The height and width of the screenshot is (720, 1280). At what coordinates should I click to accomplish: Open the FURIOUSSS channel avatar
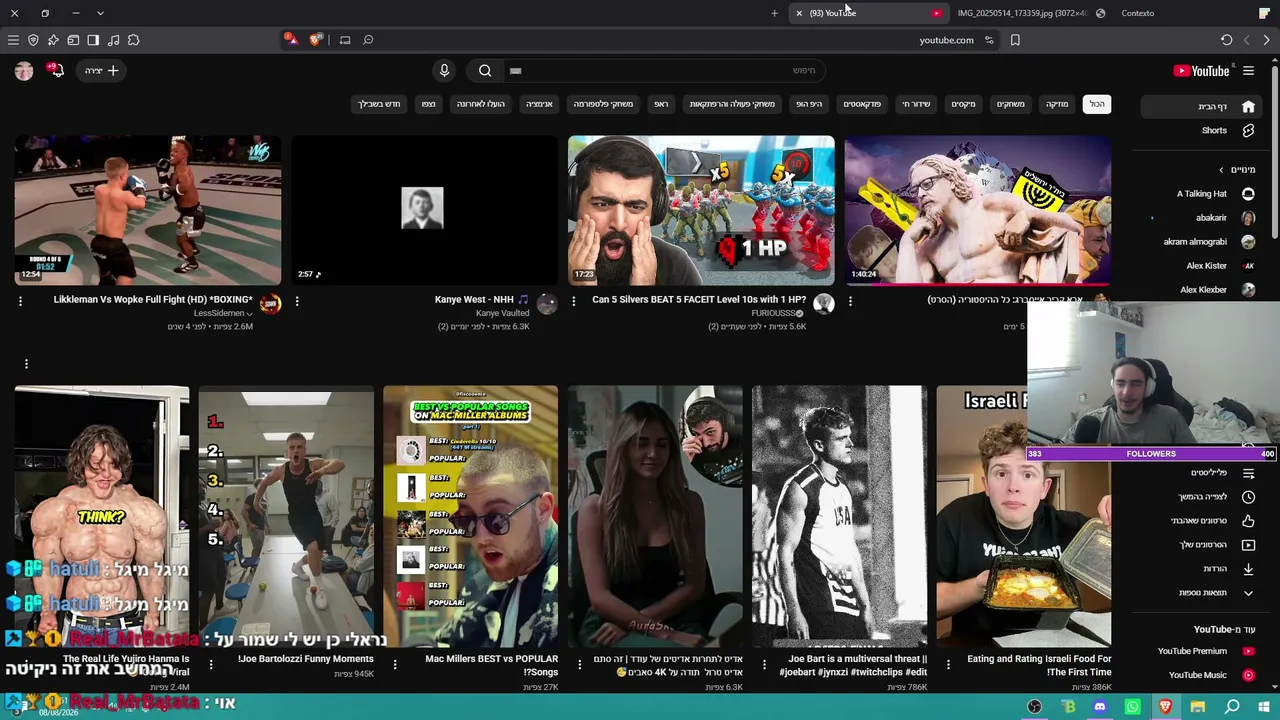[823, 304]
